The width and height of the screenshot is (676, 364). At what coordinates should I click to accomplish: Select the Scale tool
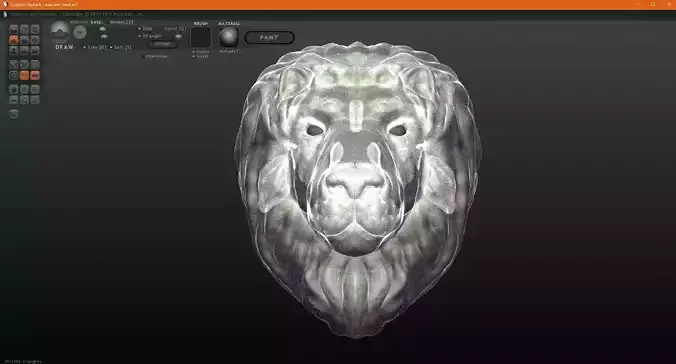click(x=35, y=29)
